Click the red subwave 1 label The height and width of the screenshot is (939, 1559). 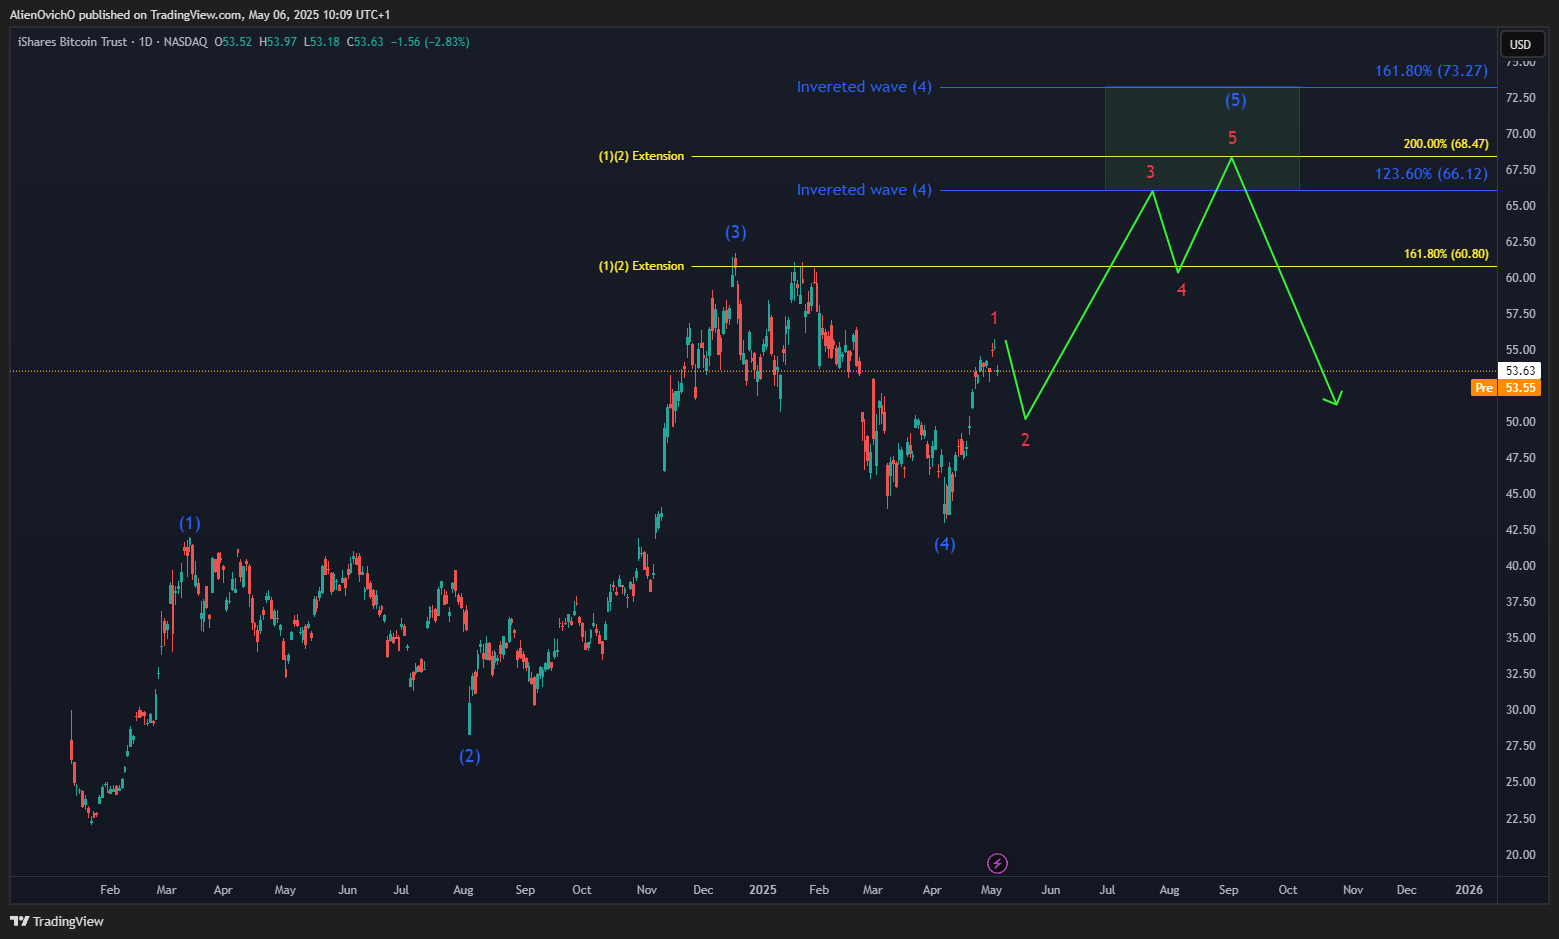tap(994, 318)
